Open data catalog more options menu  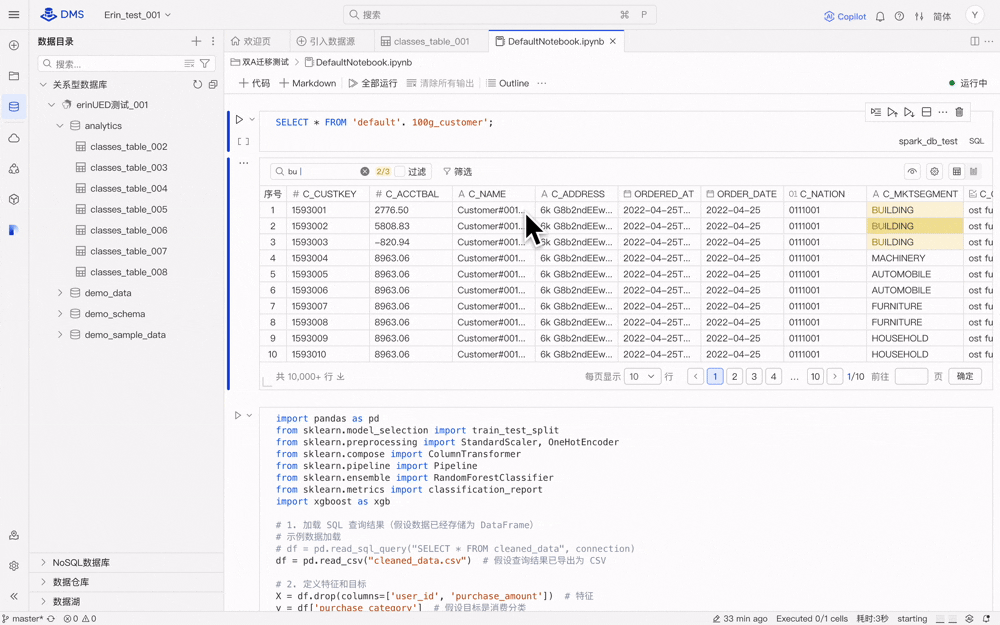pyautogui.click(x=213, y=41)
